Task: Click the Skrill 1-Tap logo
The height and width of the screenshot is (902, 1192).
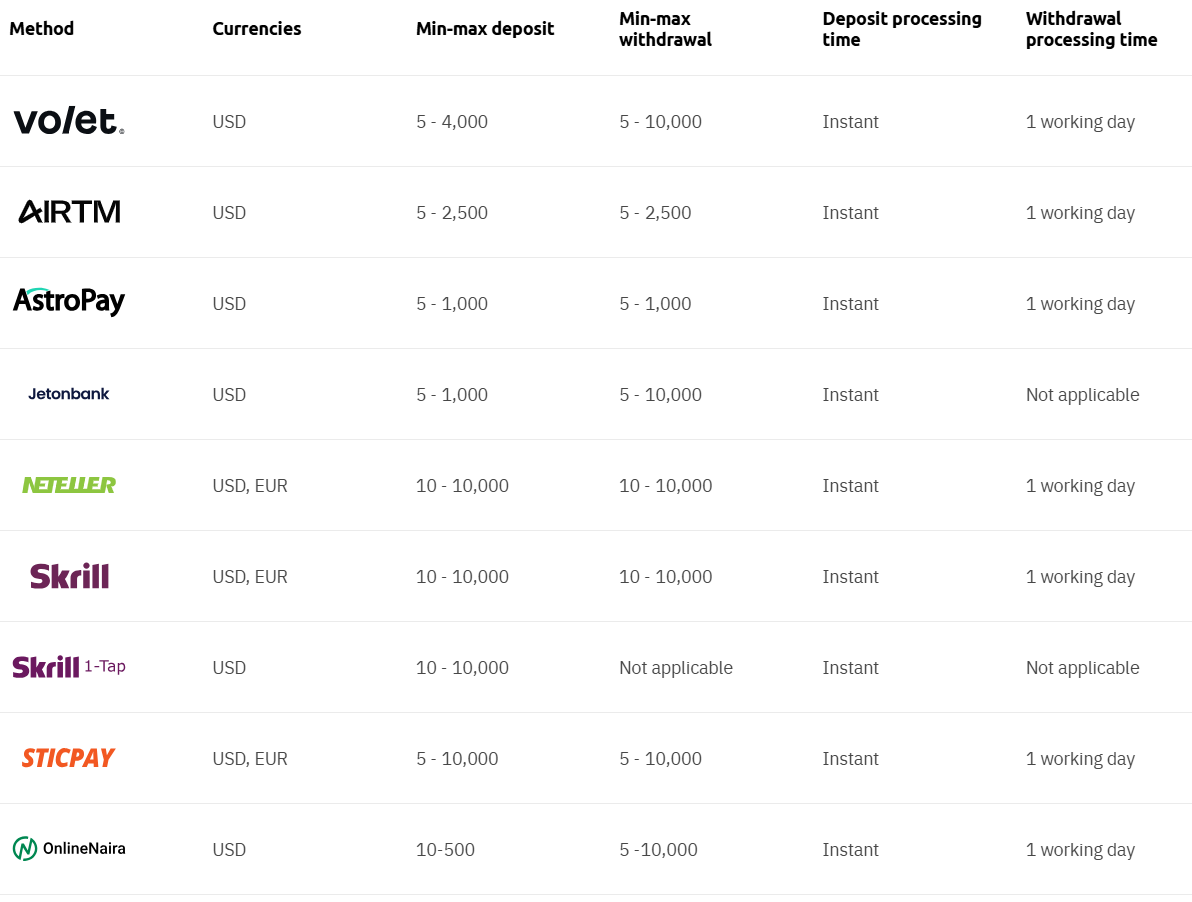Action: 69,667
